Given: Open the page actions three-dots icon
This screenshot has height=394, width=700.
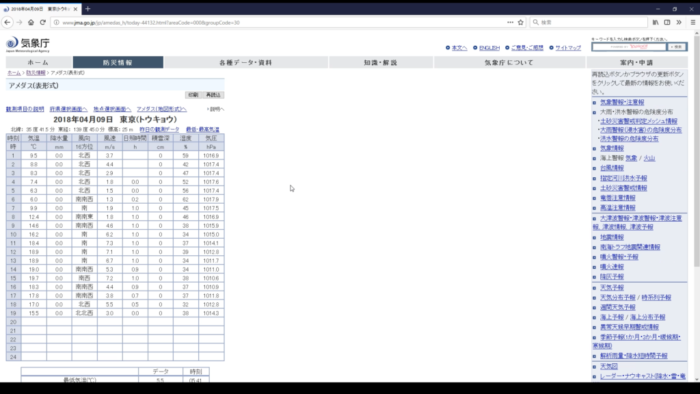Looking at the screenshot, I should coord(510,22).
